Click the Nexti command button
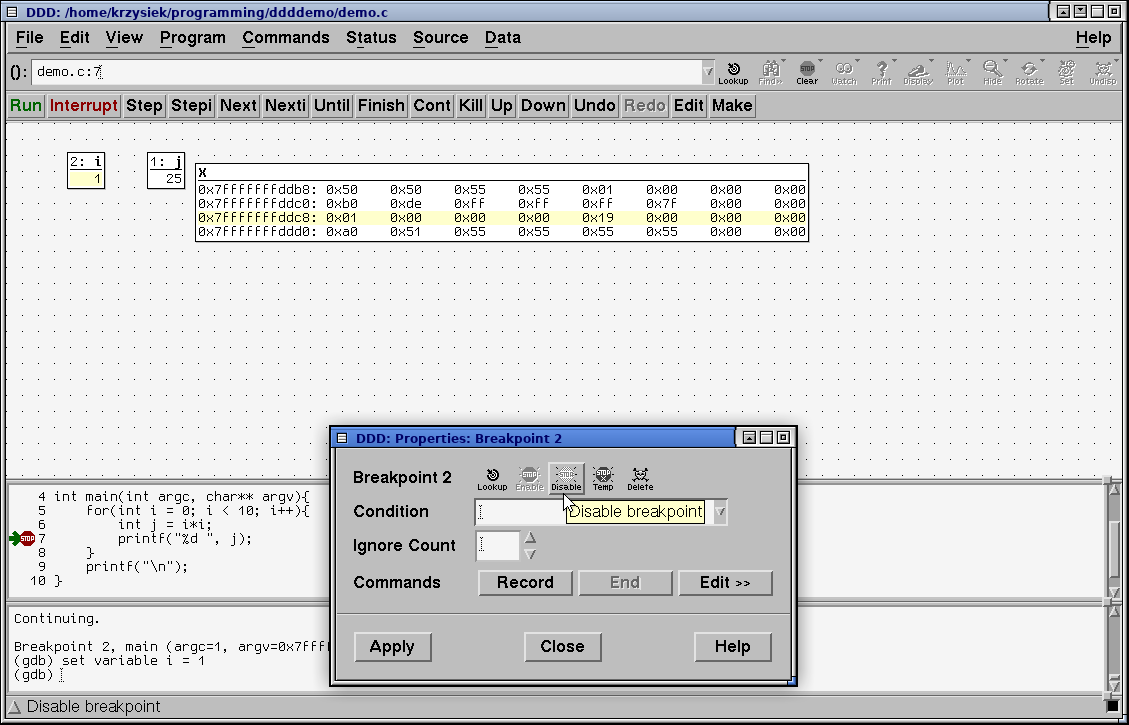1129x725 pixels. (x=285, y=105)
